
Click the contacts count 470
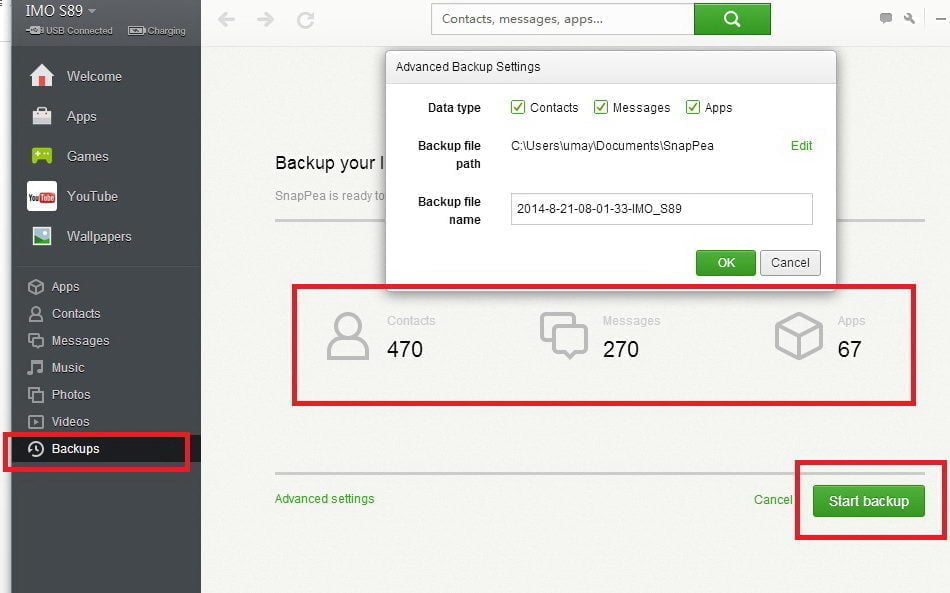pos(405,350)
